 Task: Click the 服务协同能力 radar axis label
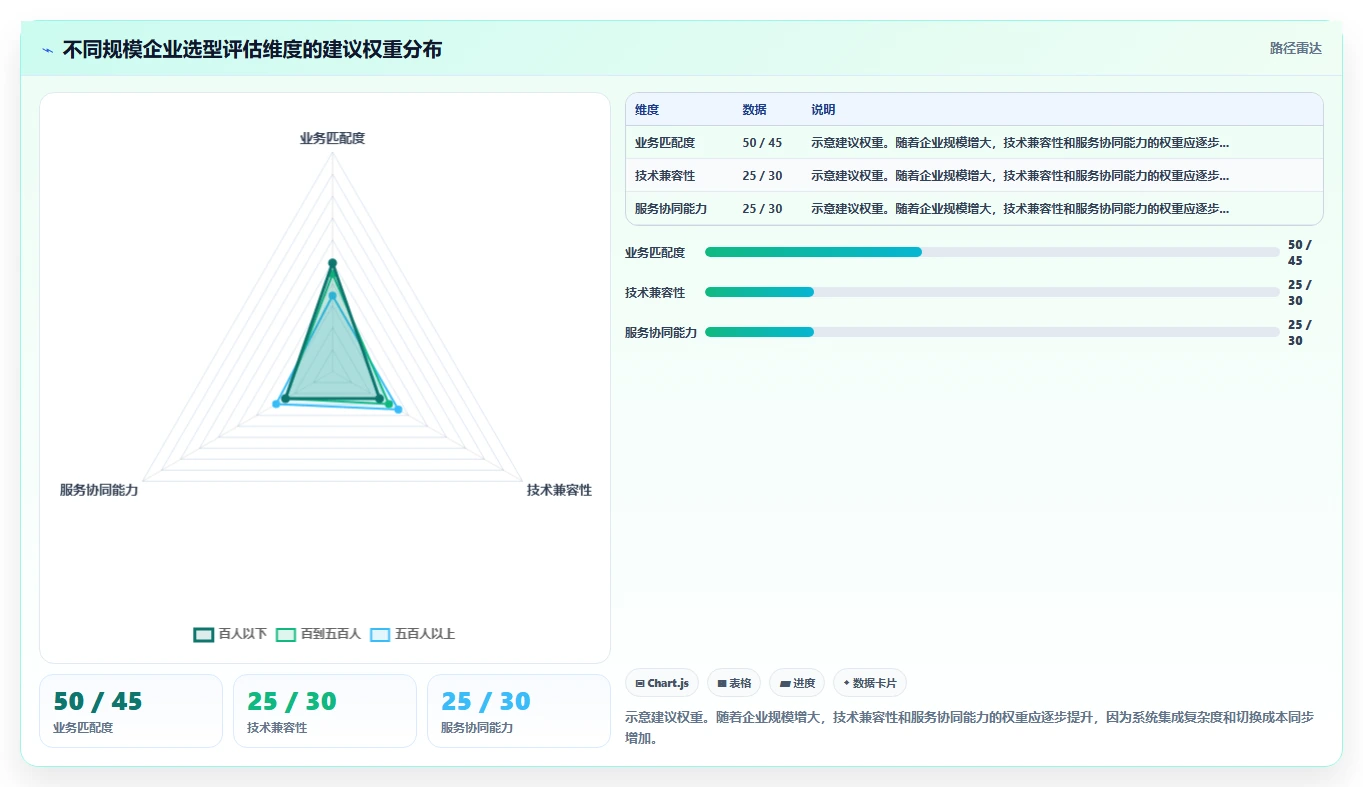(x=99, y=490)
